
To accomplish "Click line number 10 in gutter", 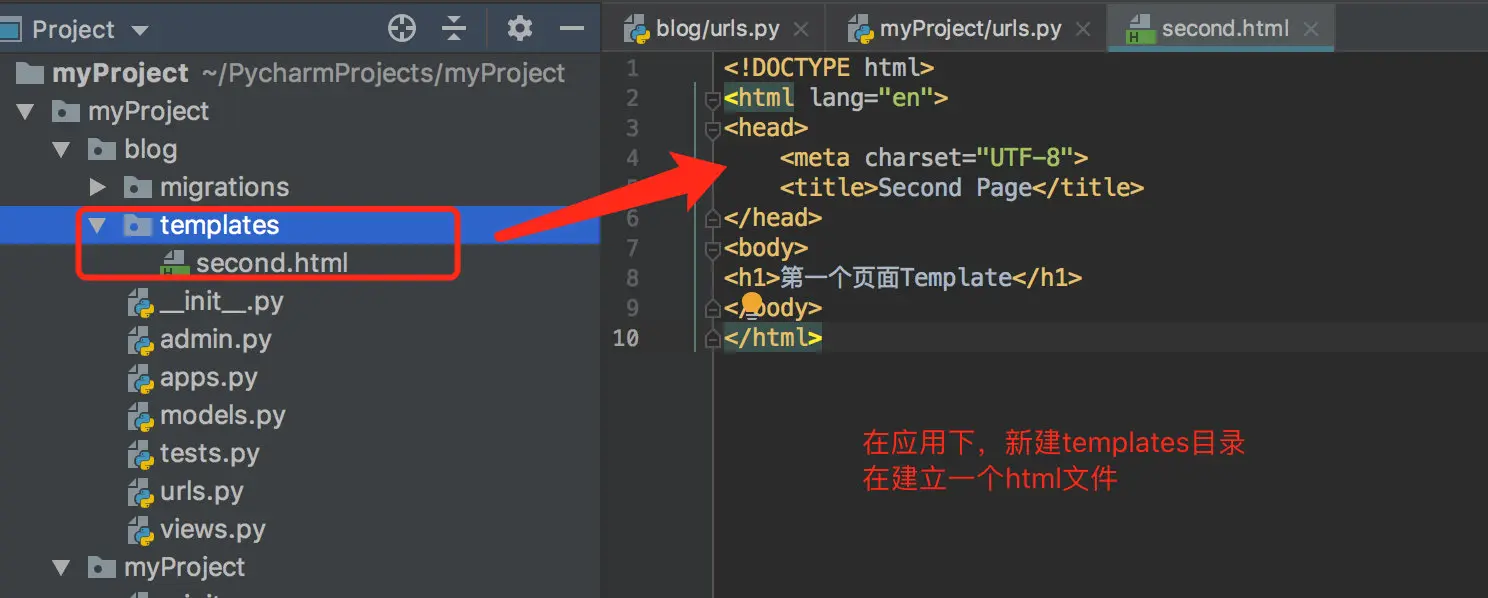I will pyautogui.click(x=625, y=338).
